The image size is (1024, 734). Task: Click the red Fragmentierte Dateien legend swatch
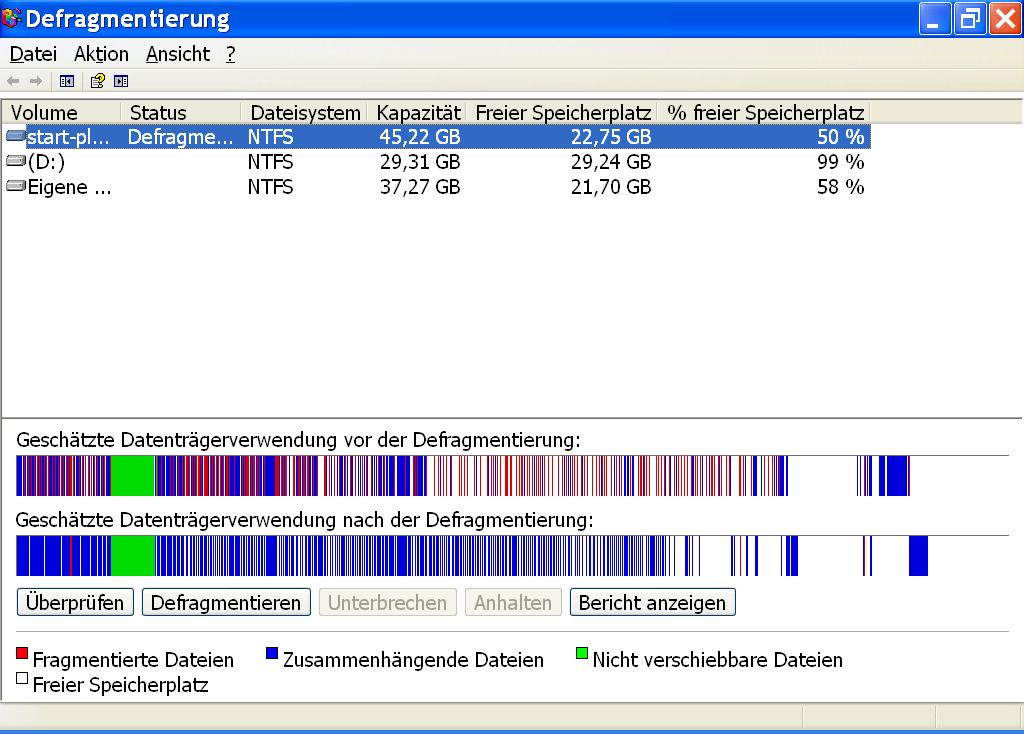(x=22, y=653)
